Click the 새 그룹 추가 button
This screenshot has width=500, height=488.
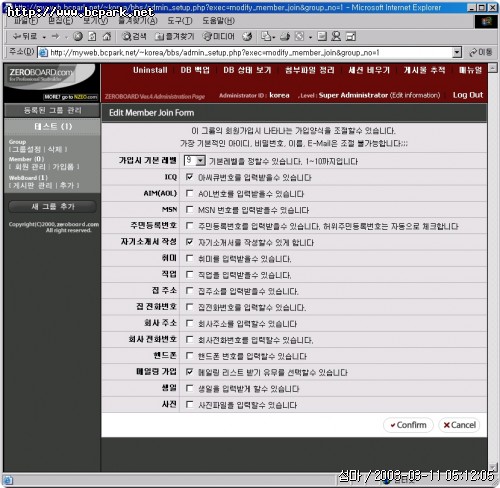[53, 207]
